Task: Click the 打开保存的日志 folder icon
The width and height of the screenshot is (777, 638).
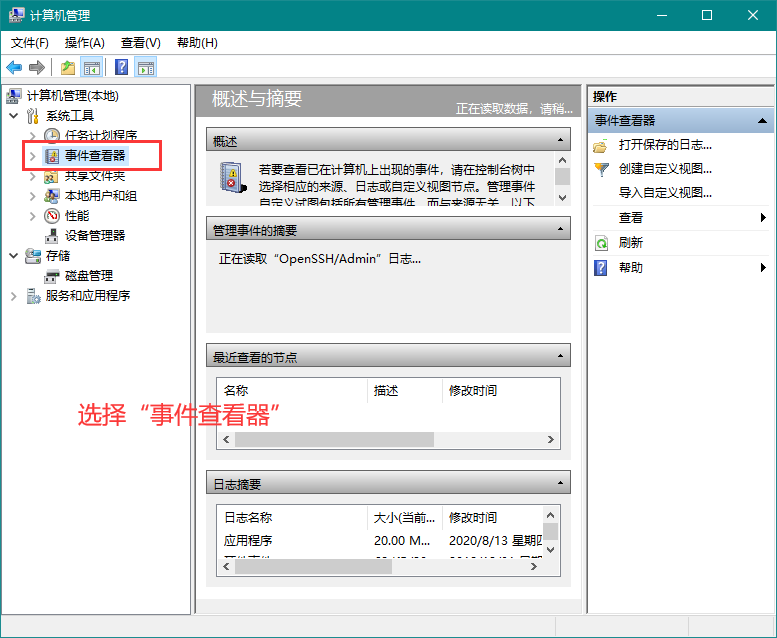Action: tap(600, 146)
